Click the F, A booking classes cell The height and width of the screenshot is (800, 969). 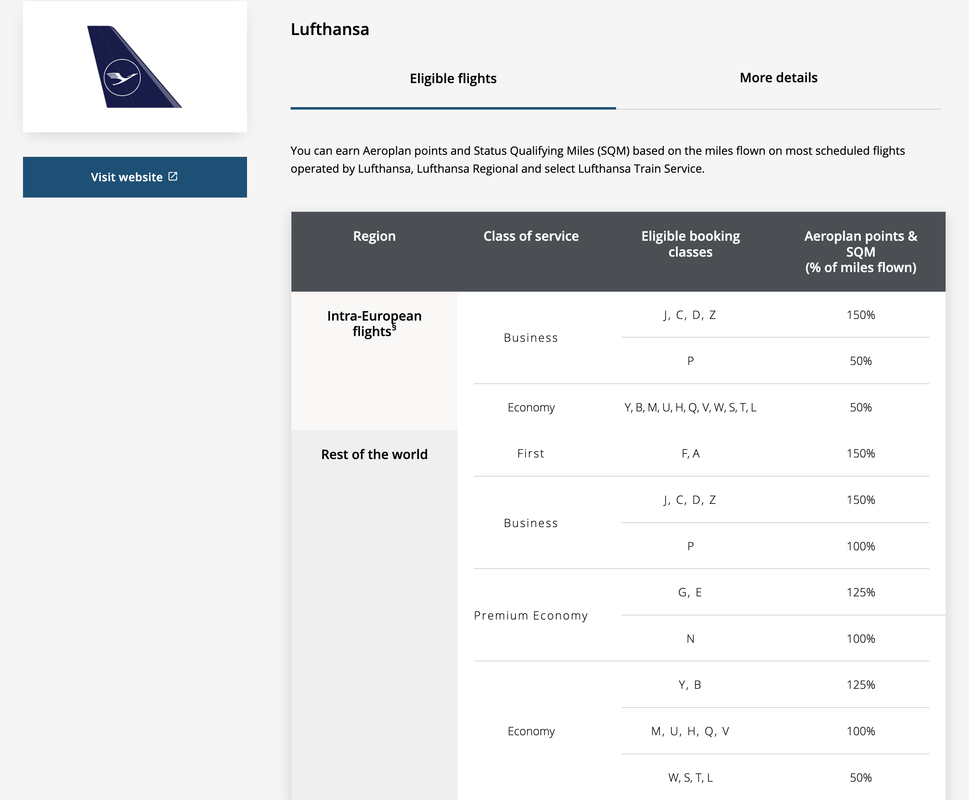tap(690, 453)
